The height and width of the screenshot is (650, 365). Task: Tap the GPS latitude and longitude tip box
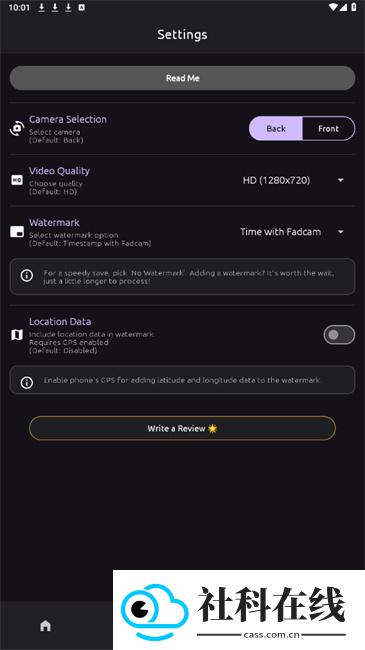182,380
